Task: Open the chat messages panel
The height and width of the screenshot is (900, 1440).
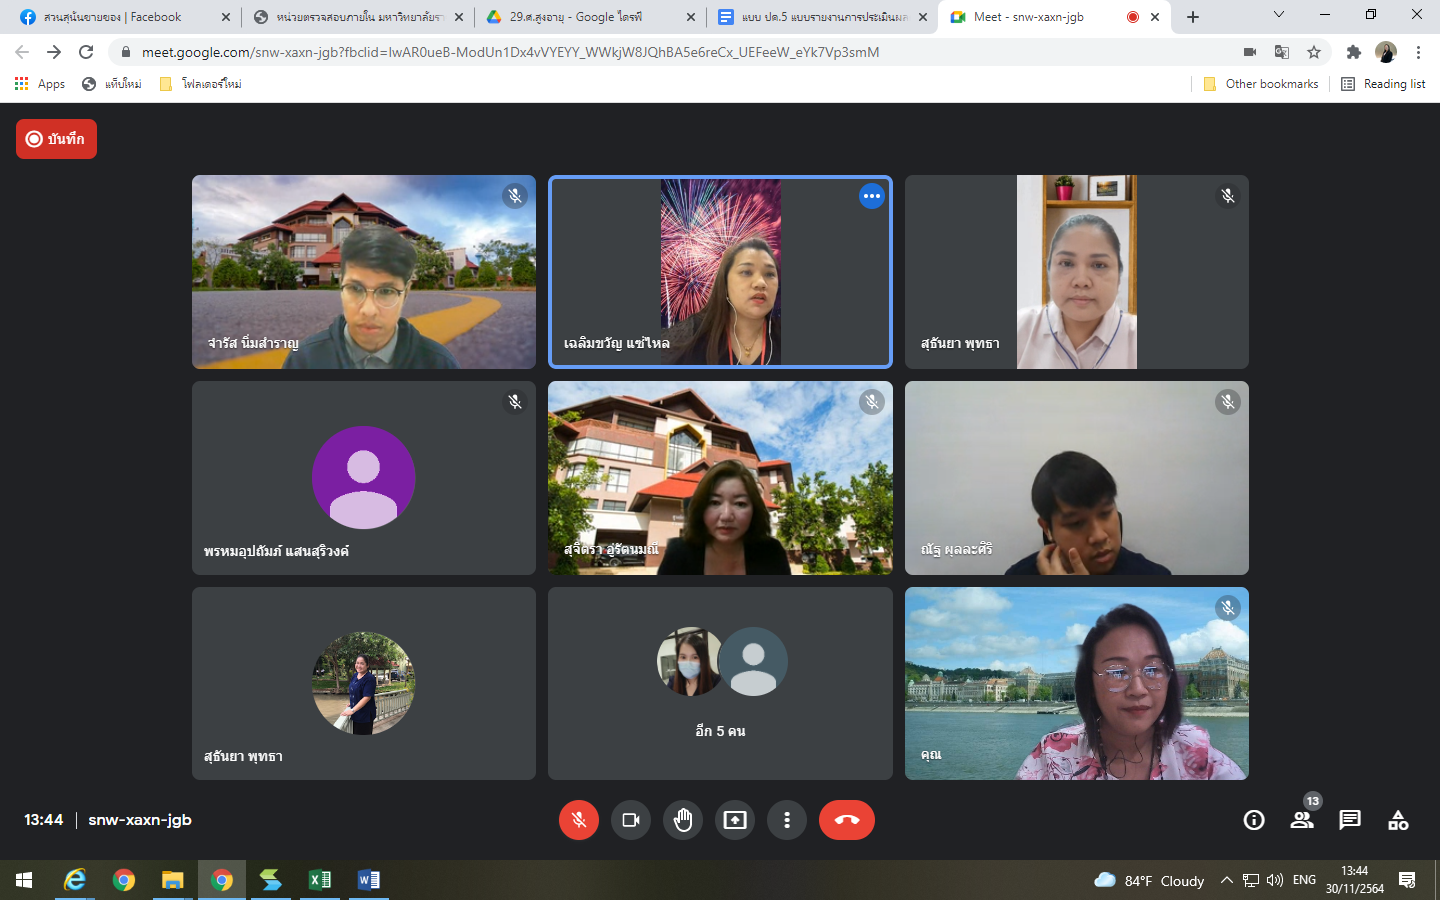Action: [1350, 820]
